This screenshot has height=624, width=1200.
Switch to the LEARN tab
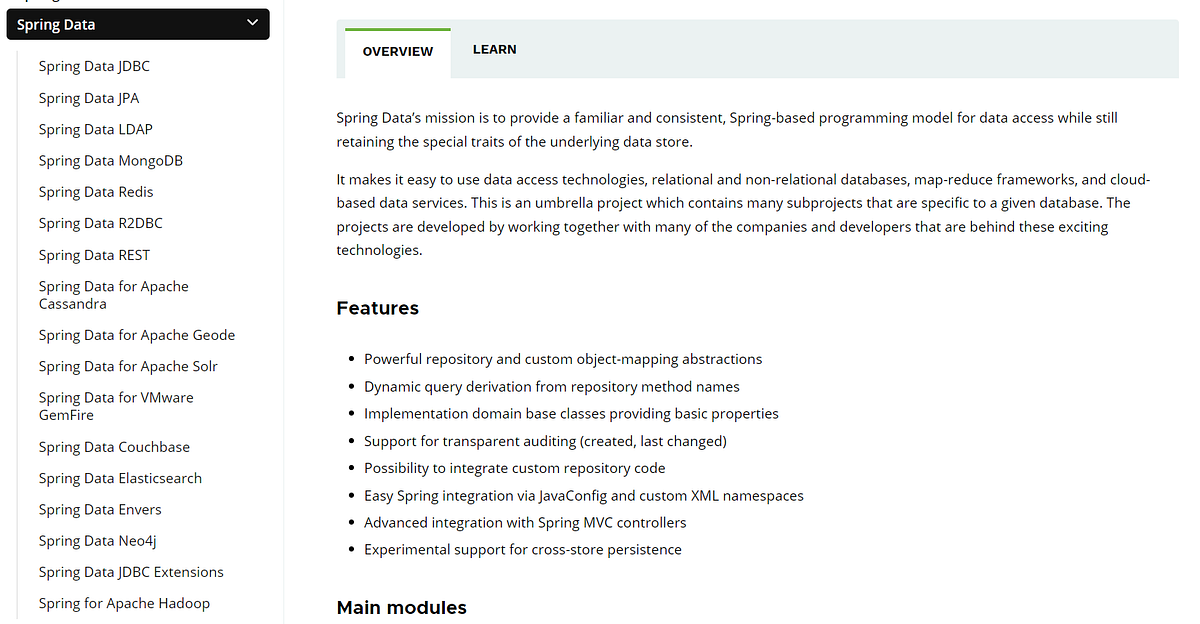point(494,48)
